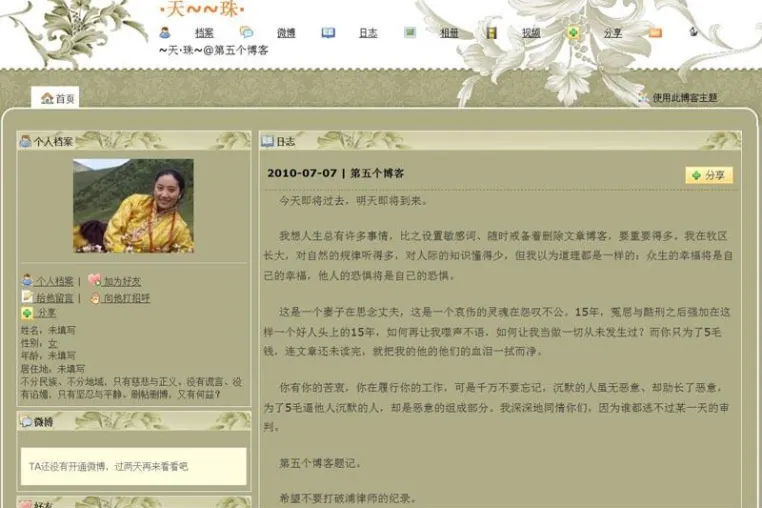The width and height of the screenshot is (762, 508).
Task: Click the icon beside 使用此博客主题
Action: (644, 98)
